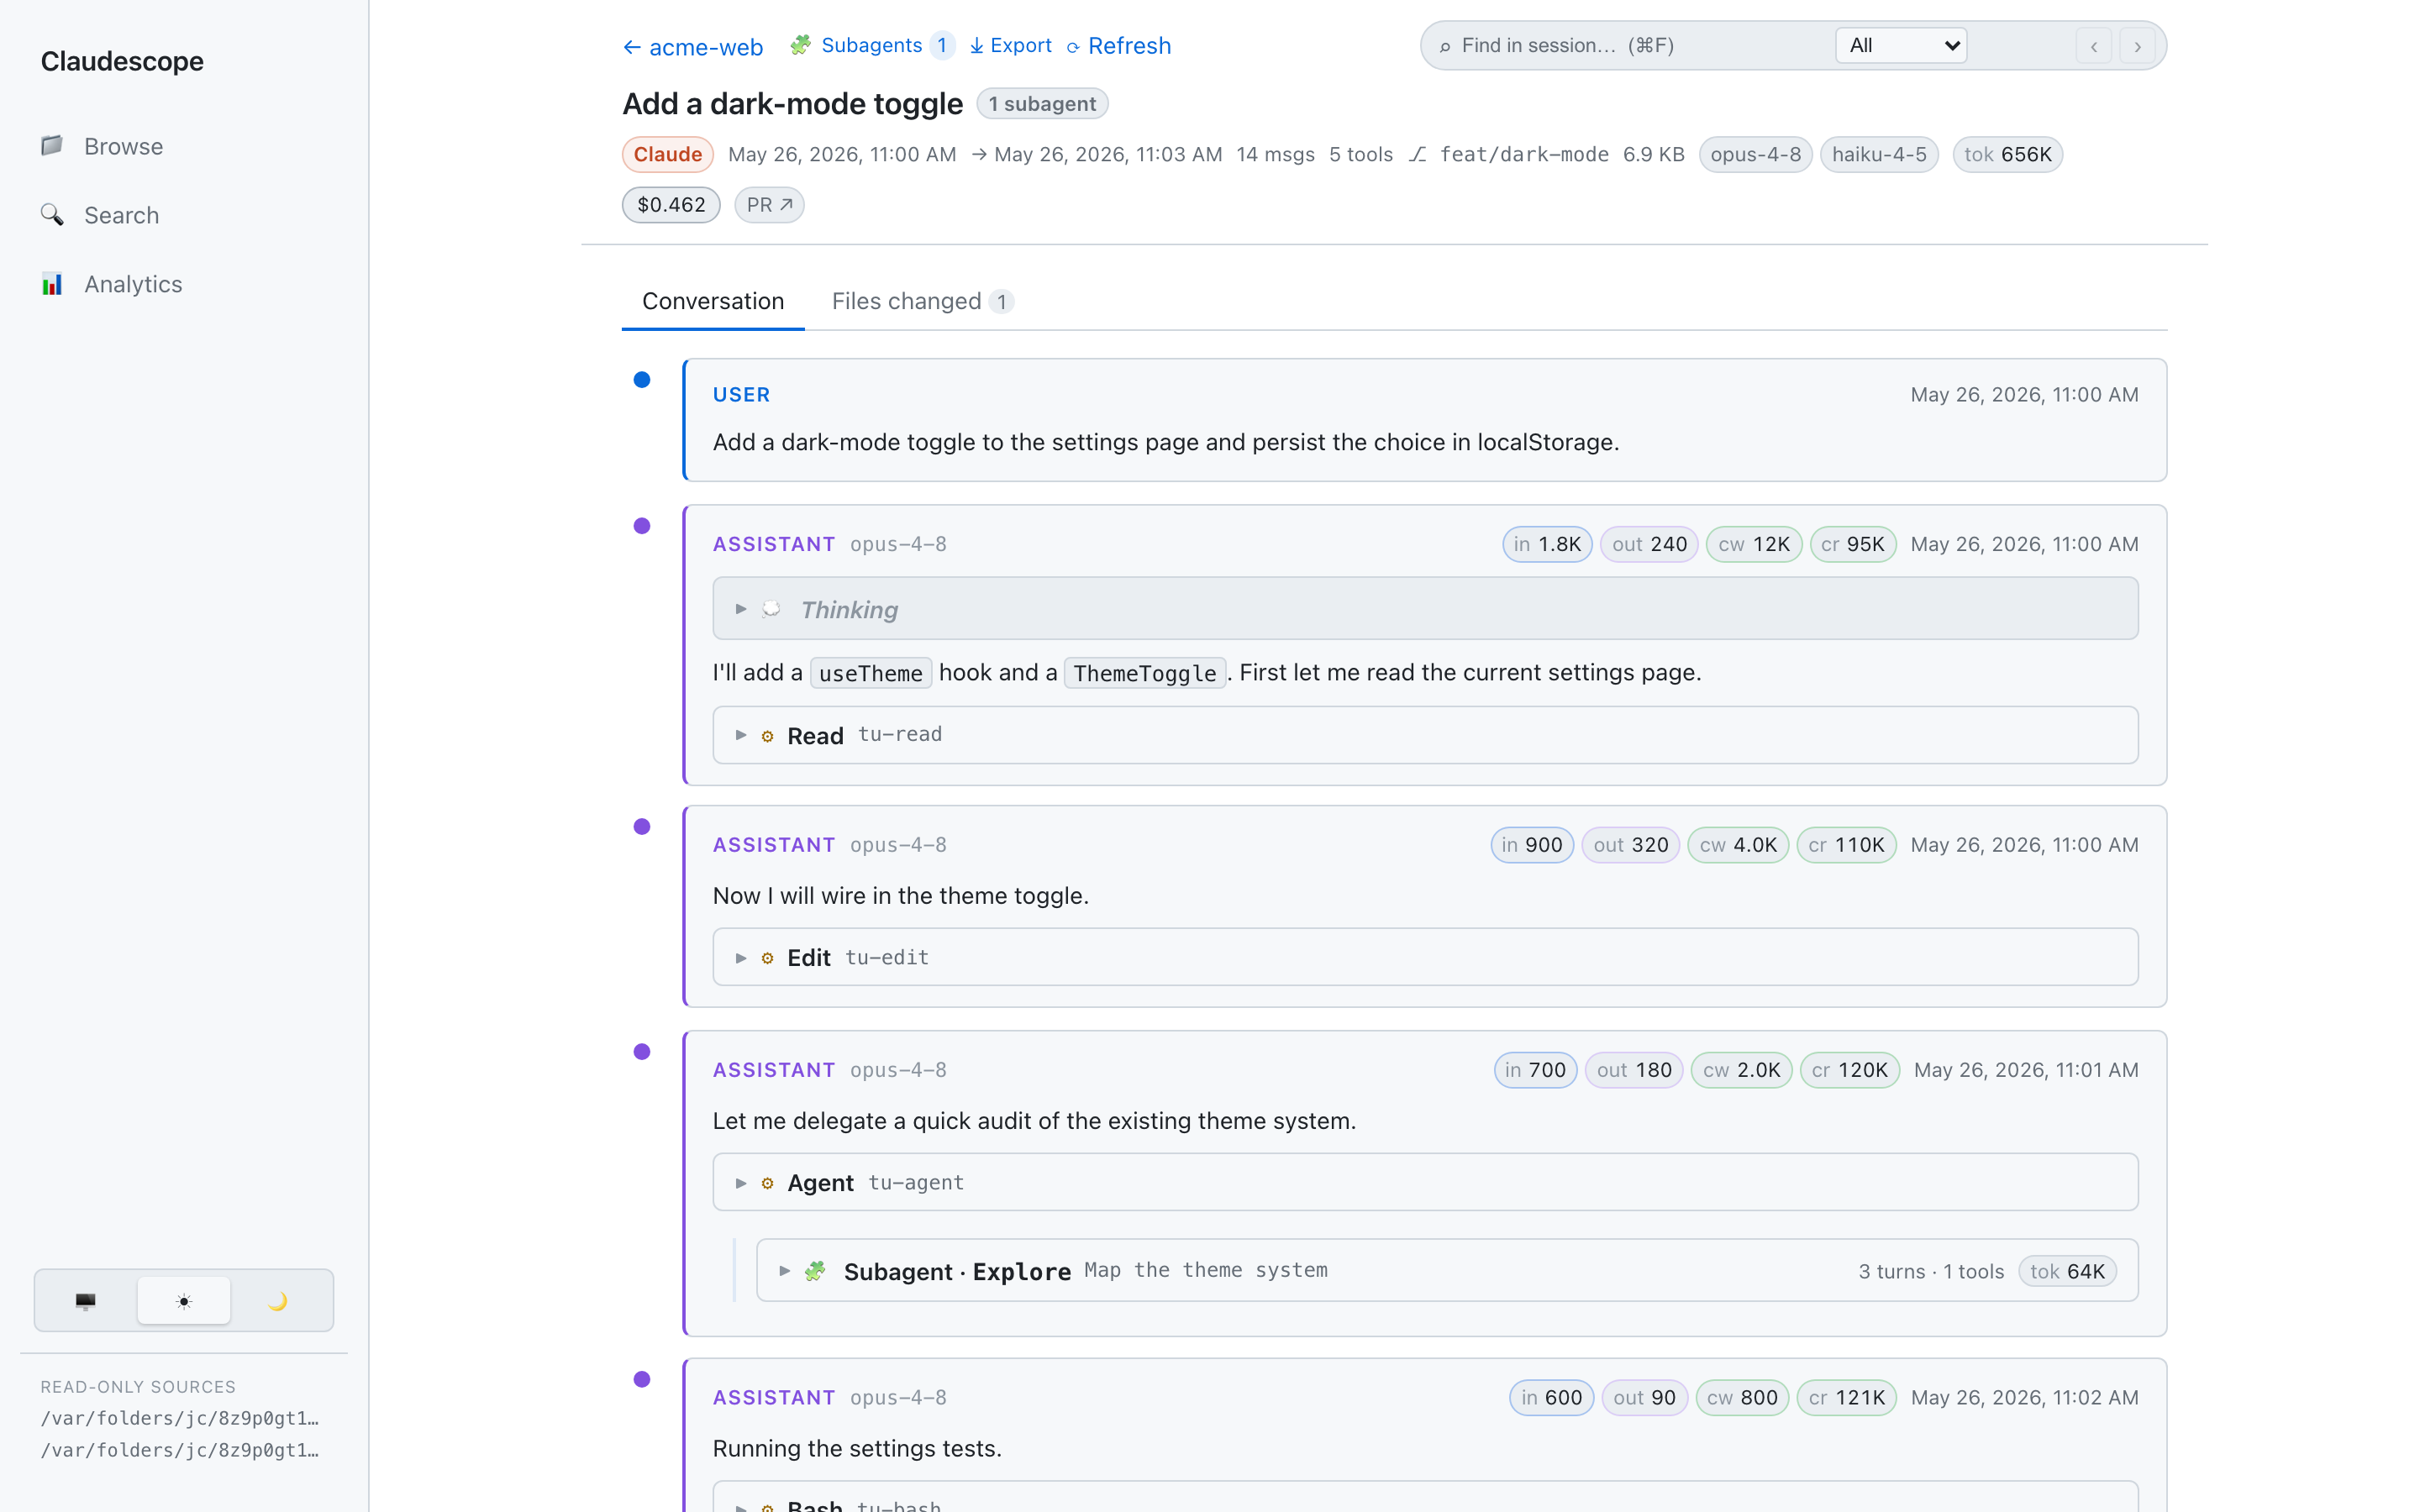Open the Browse folder icon in sidebar
Image resolution: width=2420 pixels, height=1512 pixels.
[52, 146]
